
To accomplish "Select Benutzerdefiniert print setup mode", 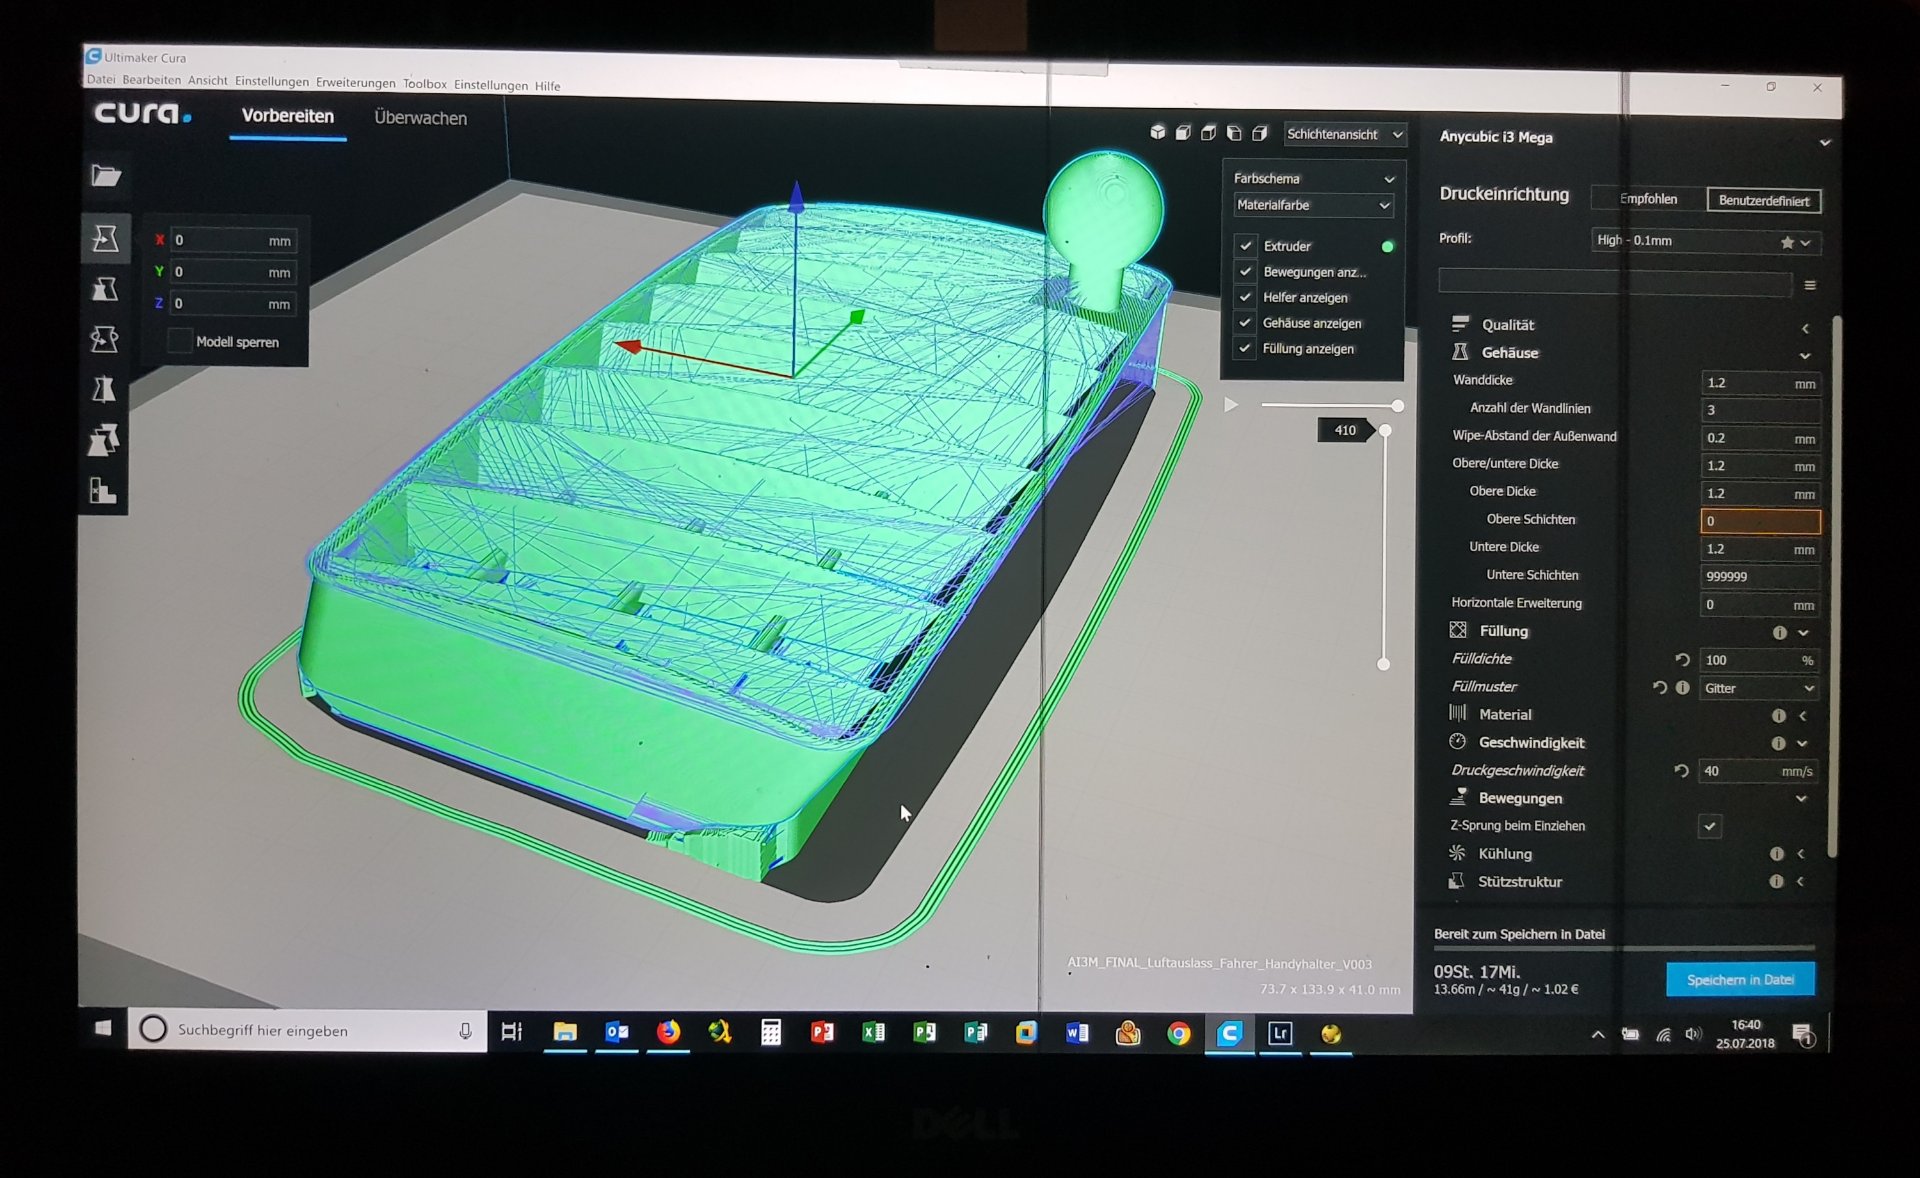I will pos(1764,201).
